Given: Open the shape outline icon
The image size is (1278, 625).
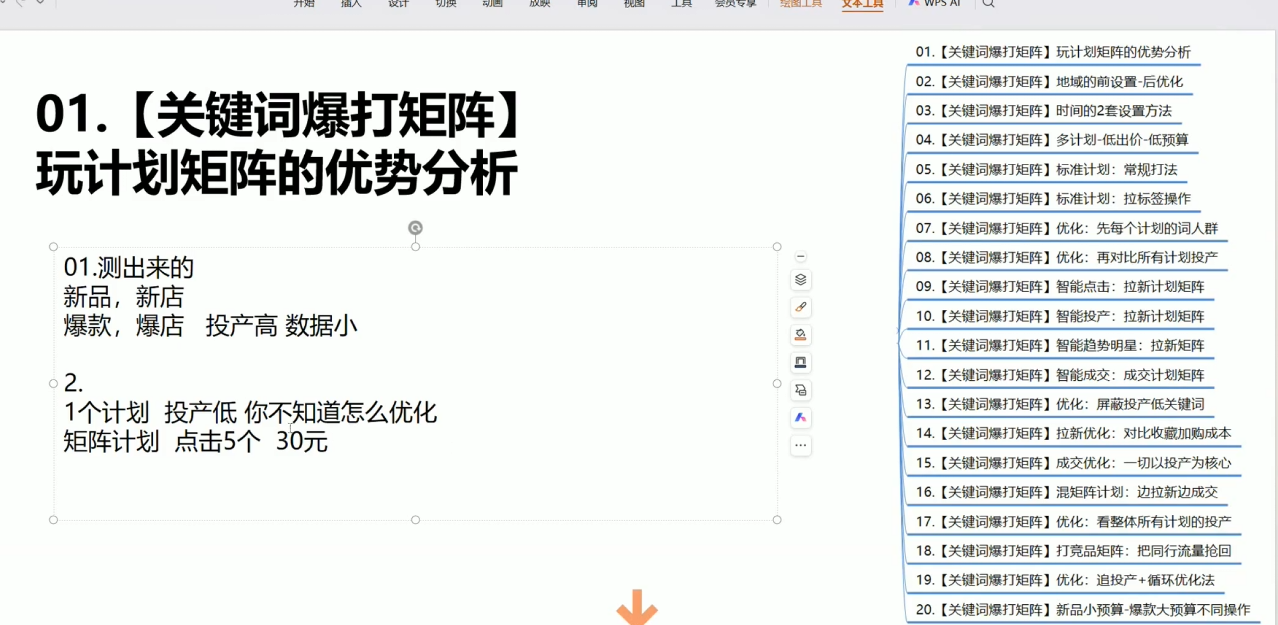Looking at the screenshot, I should pos(800,362).
